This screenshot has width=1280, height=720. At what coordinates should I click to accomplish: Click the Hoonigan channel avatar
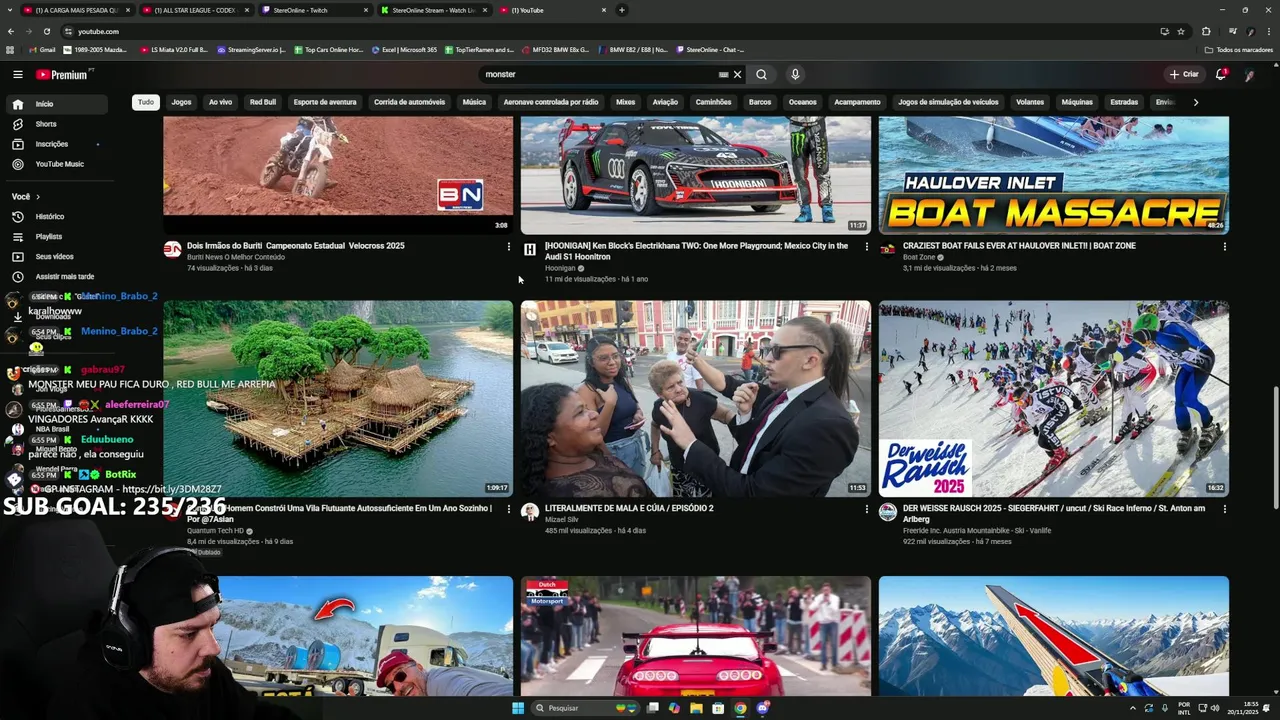pyautogui.click(x=530, y=249)
